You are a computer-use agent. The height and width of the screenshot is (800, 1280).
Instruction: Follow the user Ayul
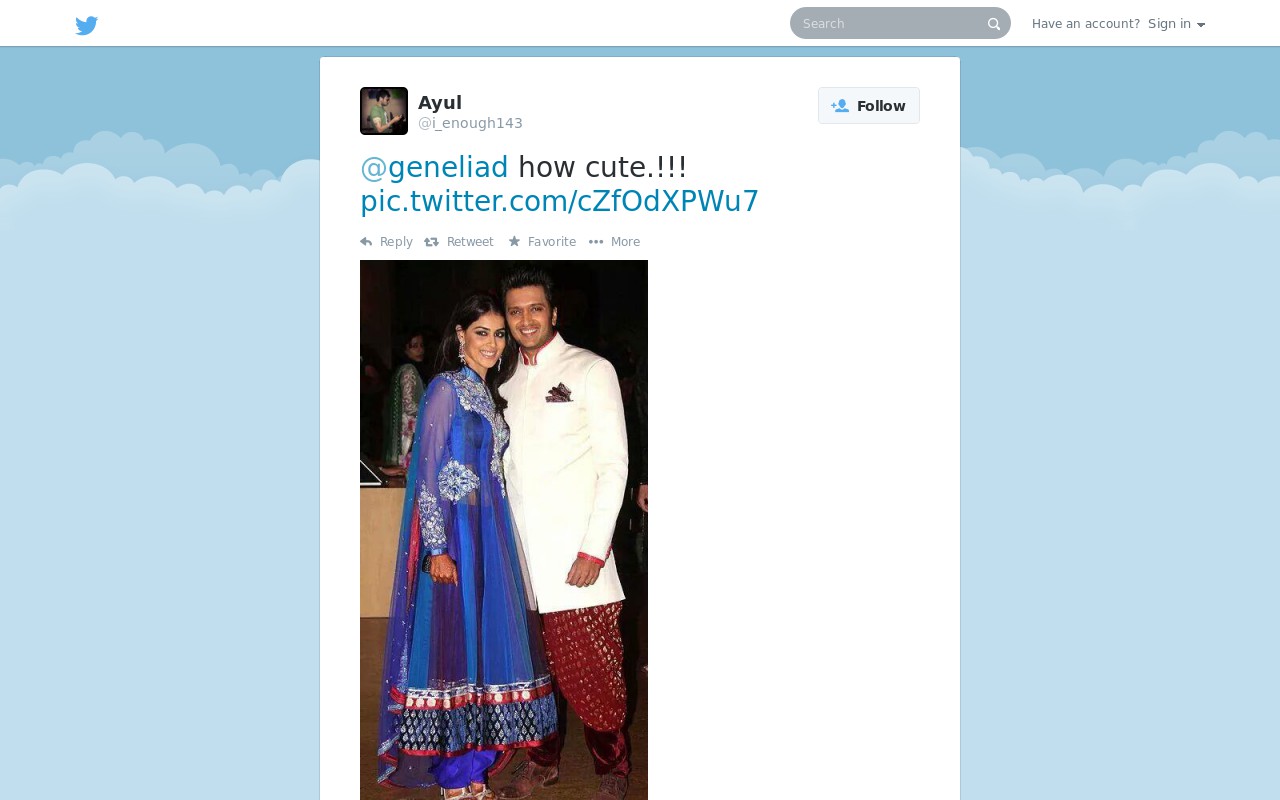869,106
